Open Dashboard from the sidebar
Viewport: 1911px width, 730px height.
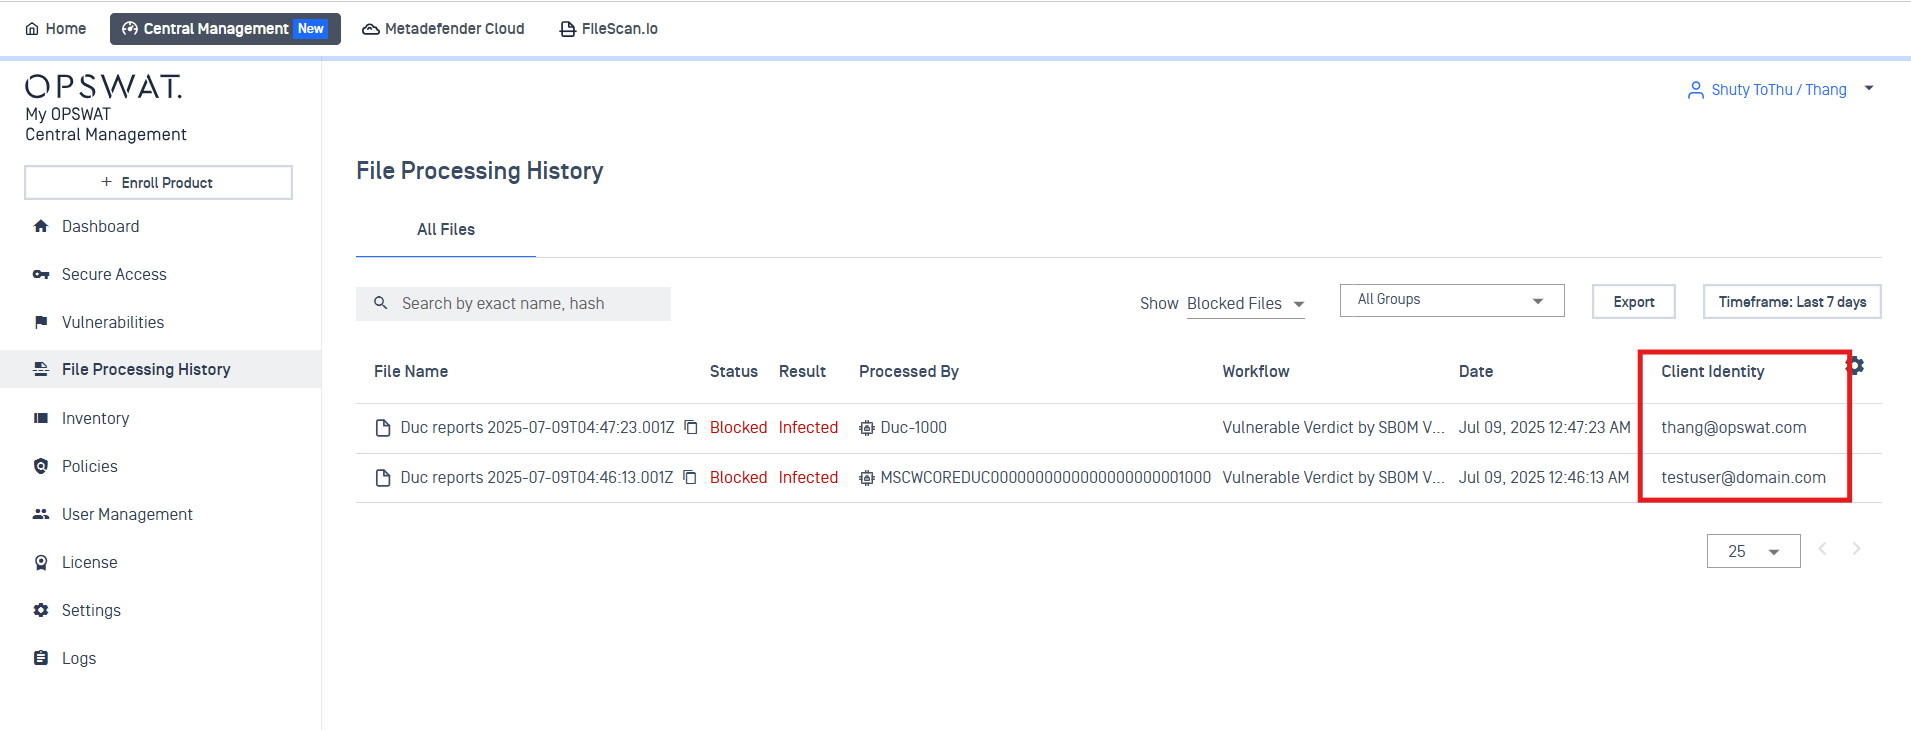[x=100, y=226]
